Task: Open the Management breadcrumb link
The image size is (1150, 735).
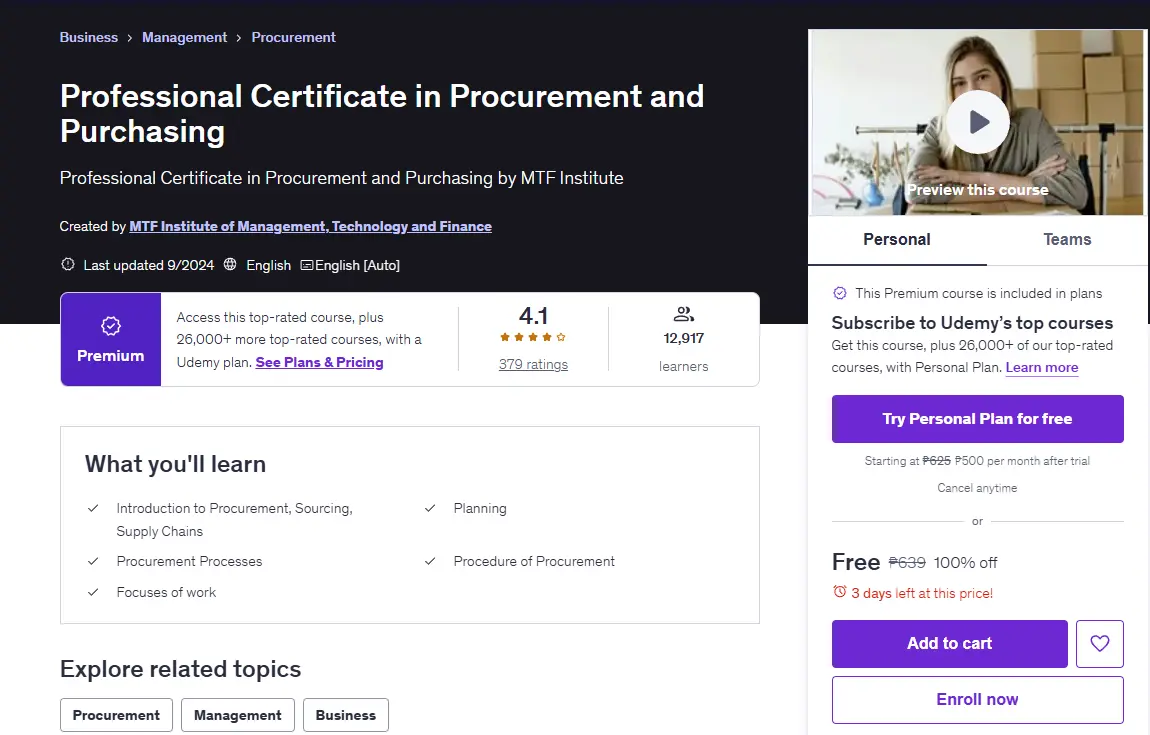Action: pos(185,37)
